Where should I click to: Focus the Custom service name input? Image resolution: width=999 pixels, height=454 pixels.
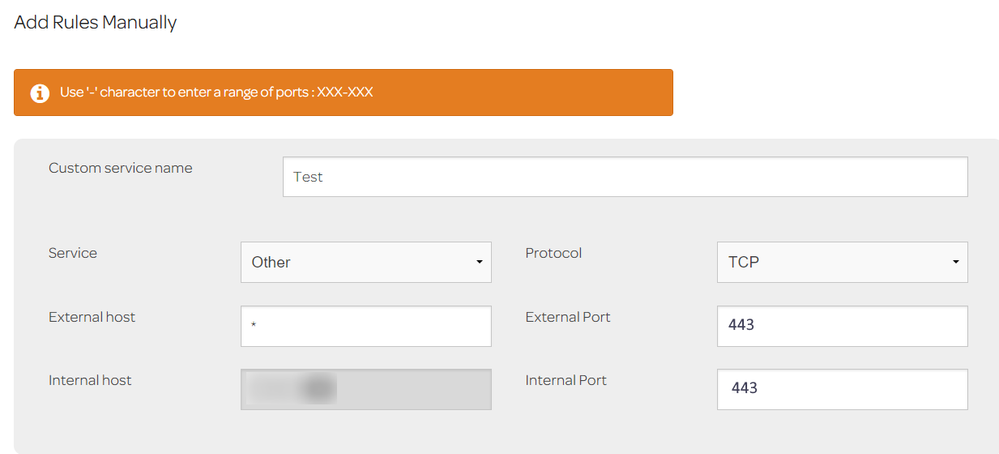click(x=625, y=177)
